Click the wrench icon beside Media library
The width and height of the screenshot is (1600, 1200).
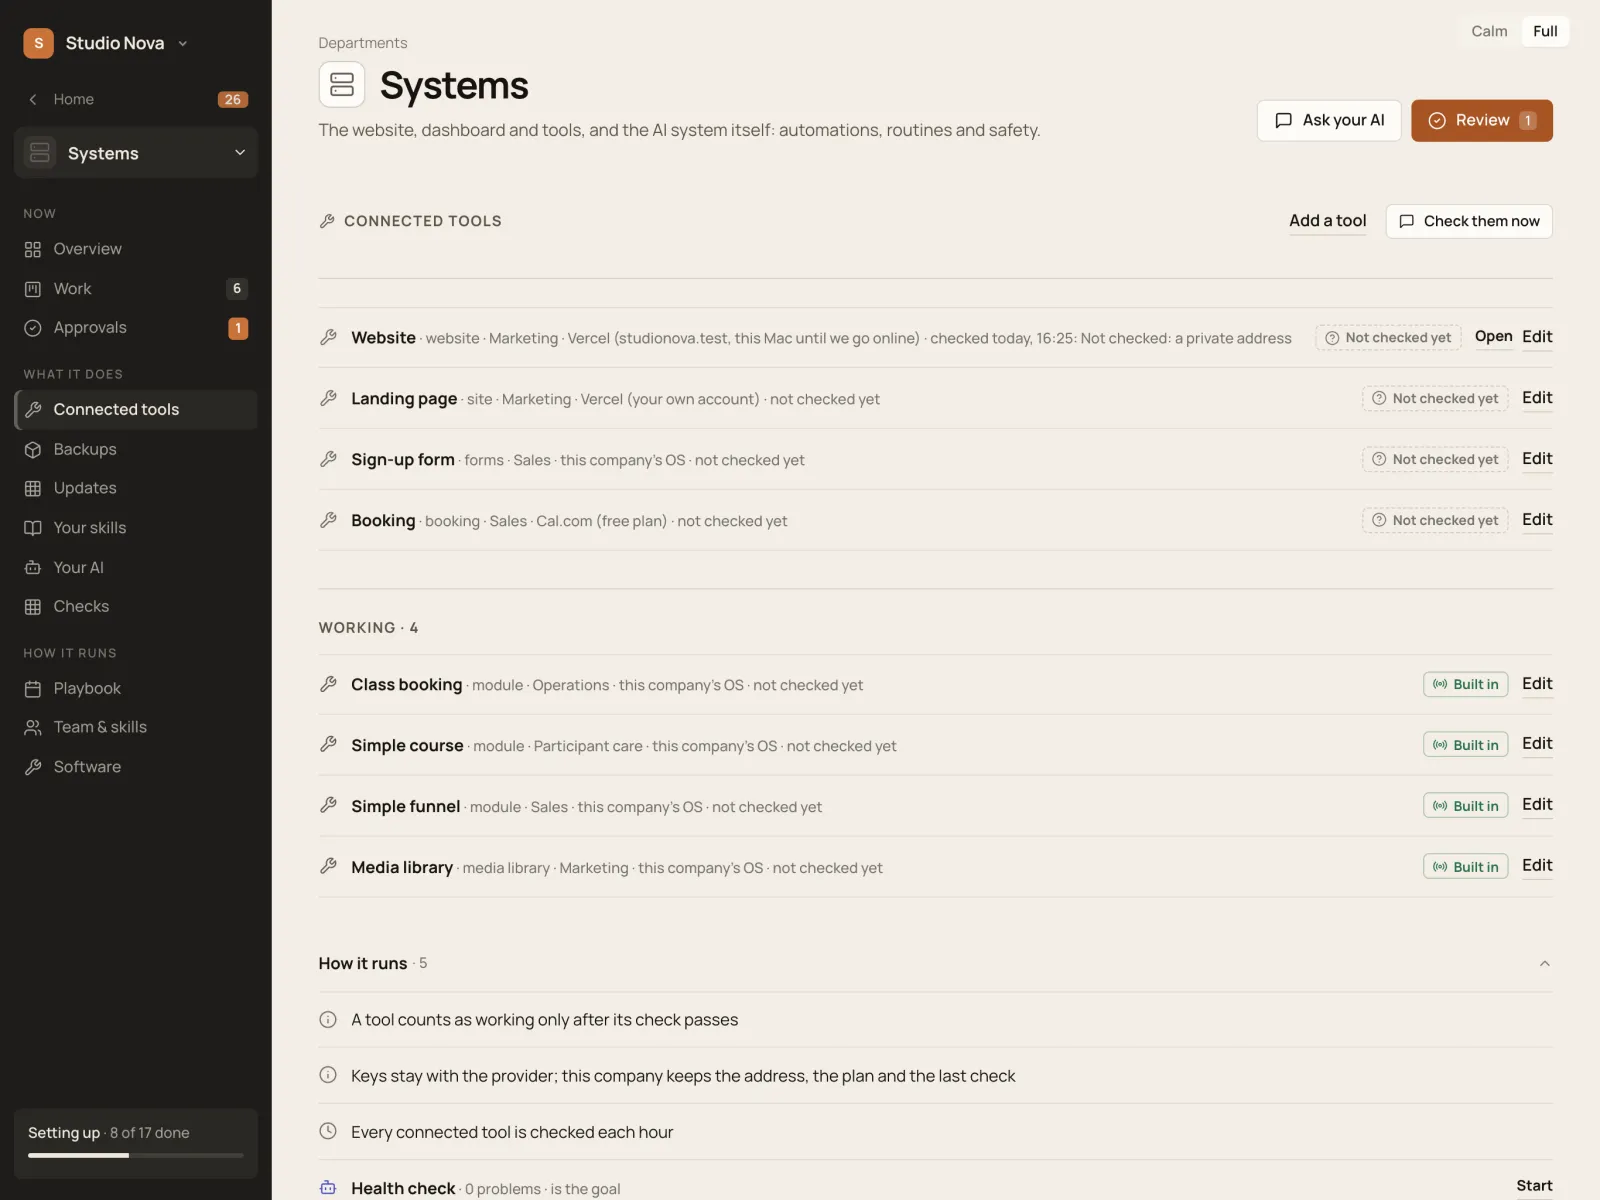328,867
